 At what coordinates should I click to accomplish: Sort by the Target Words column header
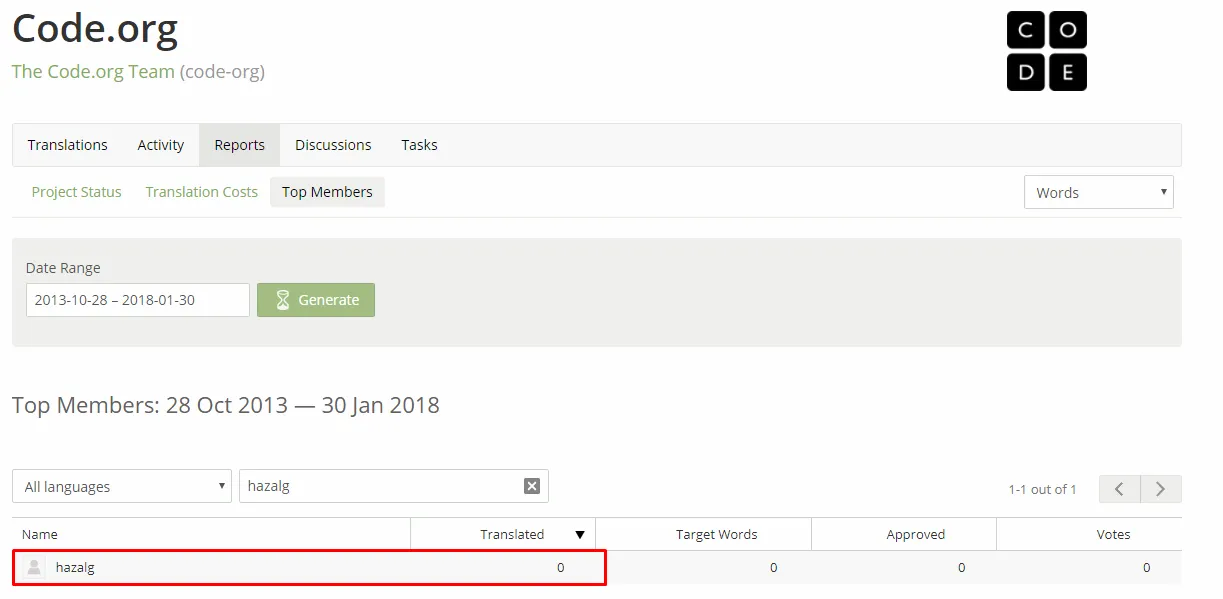[703, 534]
